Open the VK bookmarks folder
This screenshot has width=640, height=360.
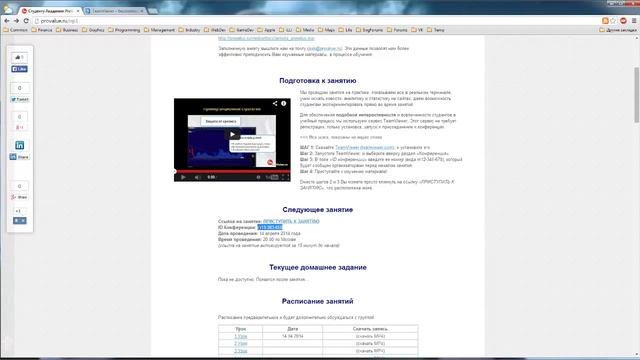(x=417, y=30)
